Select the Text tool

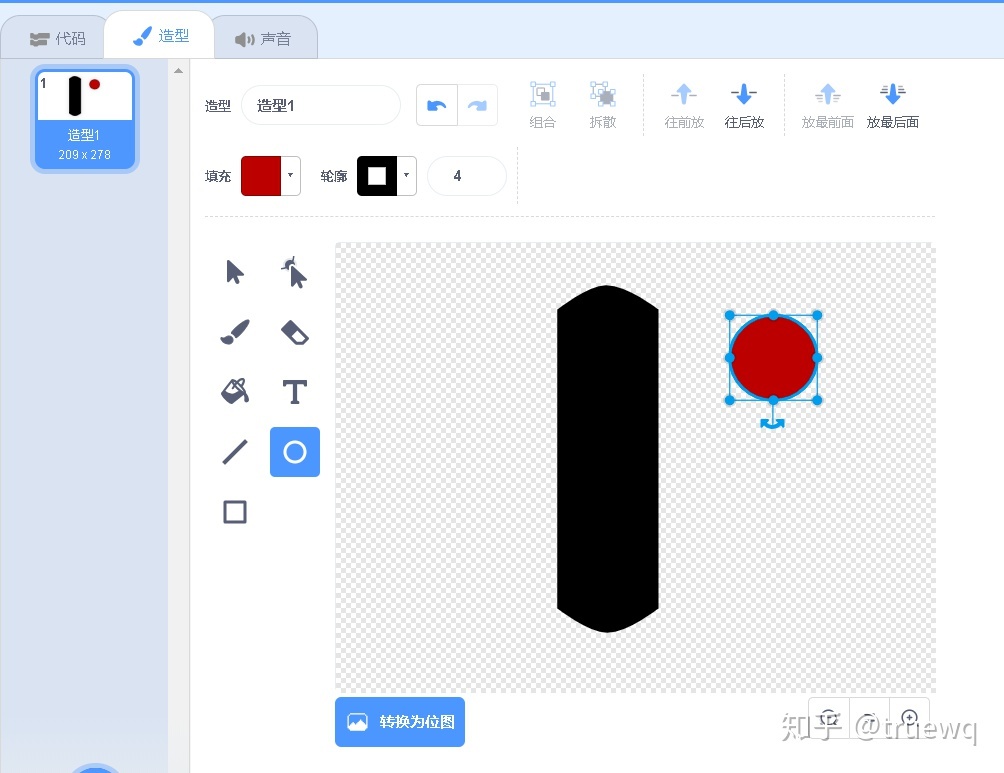click(x=295, y=391)
